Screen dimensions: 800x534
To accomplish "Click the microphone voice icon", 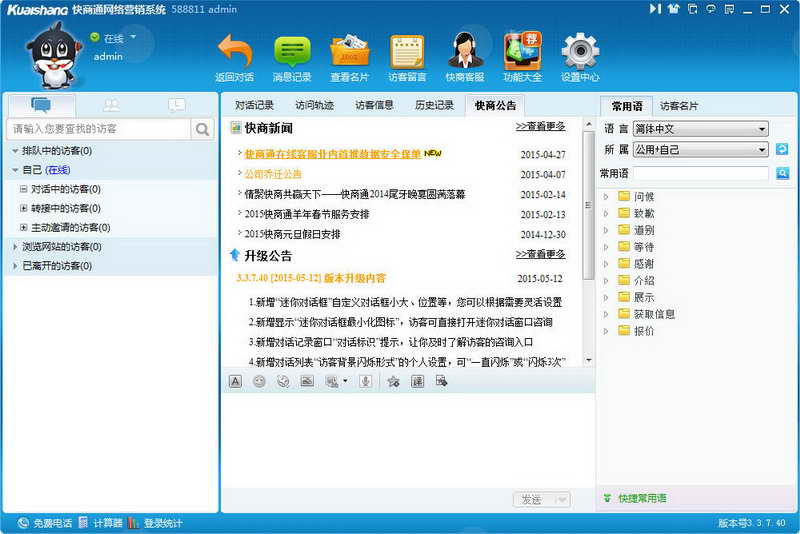I will [365, 381].
